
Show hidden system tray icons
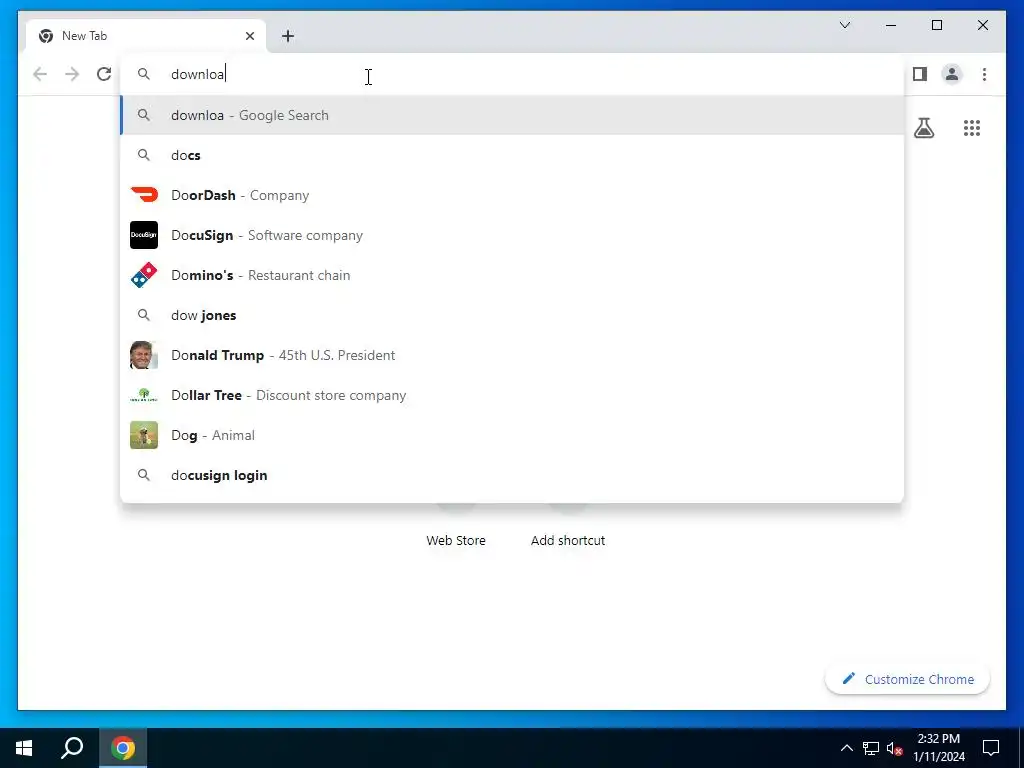click(846, 748)
